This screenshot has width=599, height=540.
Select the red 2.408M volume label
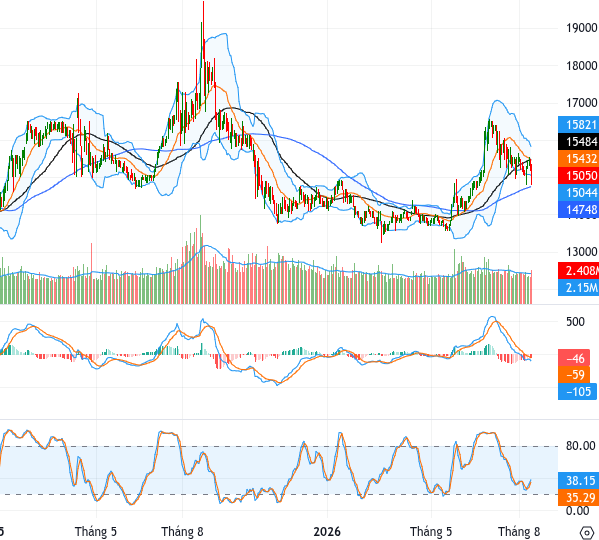tap(578, 270)
